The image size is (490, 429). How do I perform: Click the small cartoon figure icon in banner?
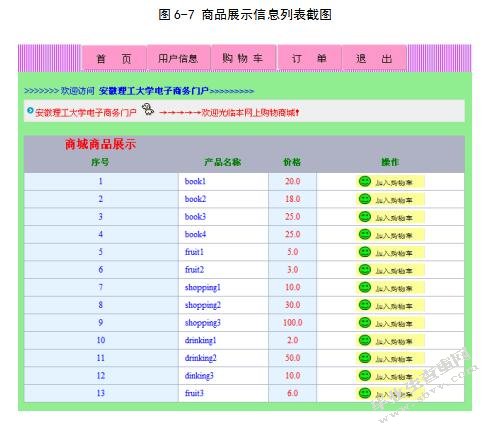[x=148, y=109]
